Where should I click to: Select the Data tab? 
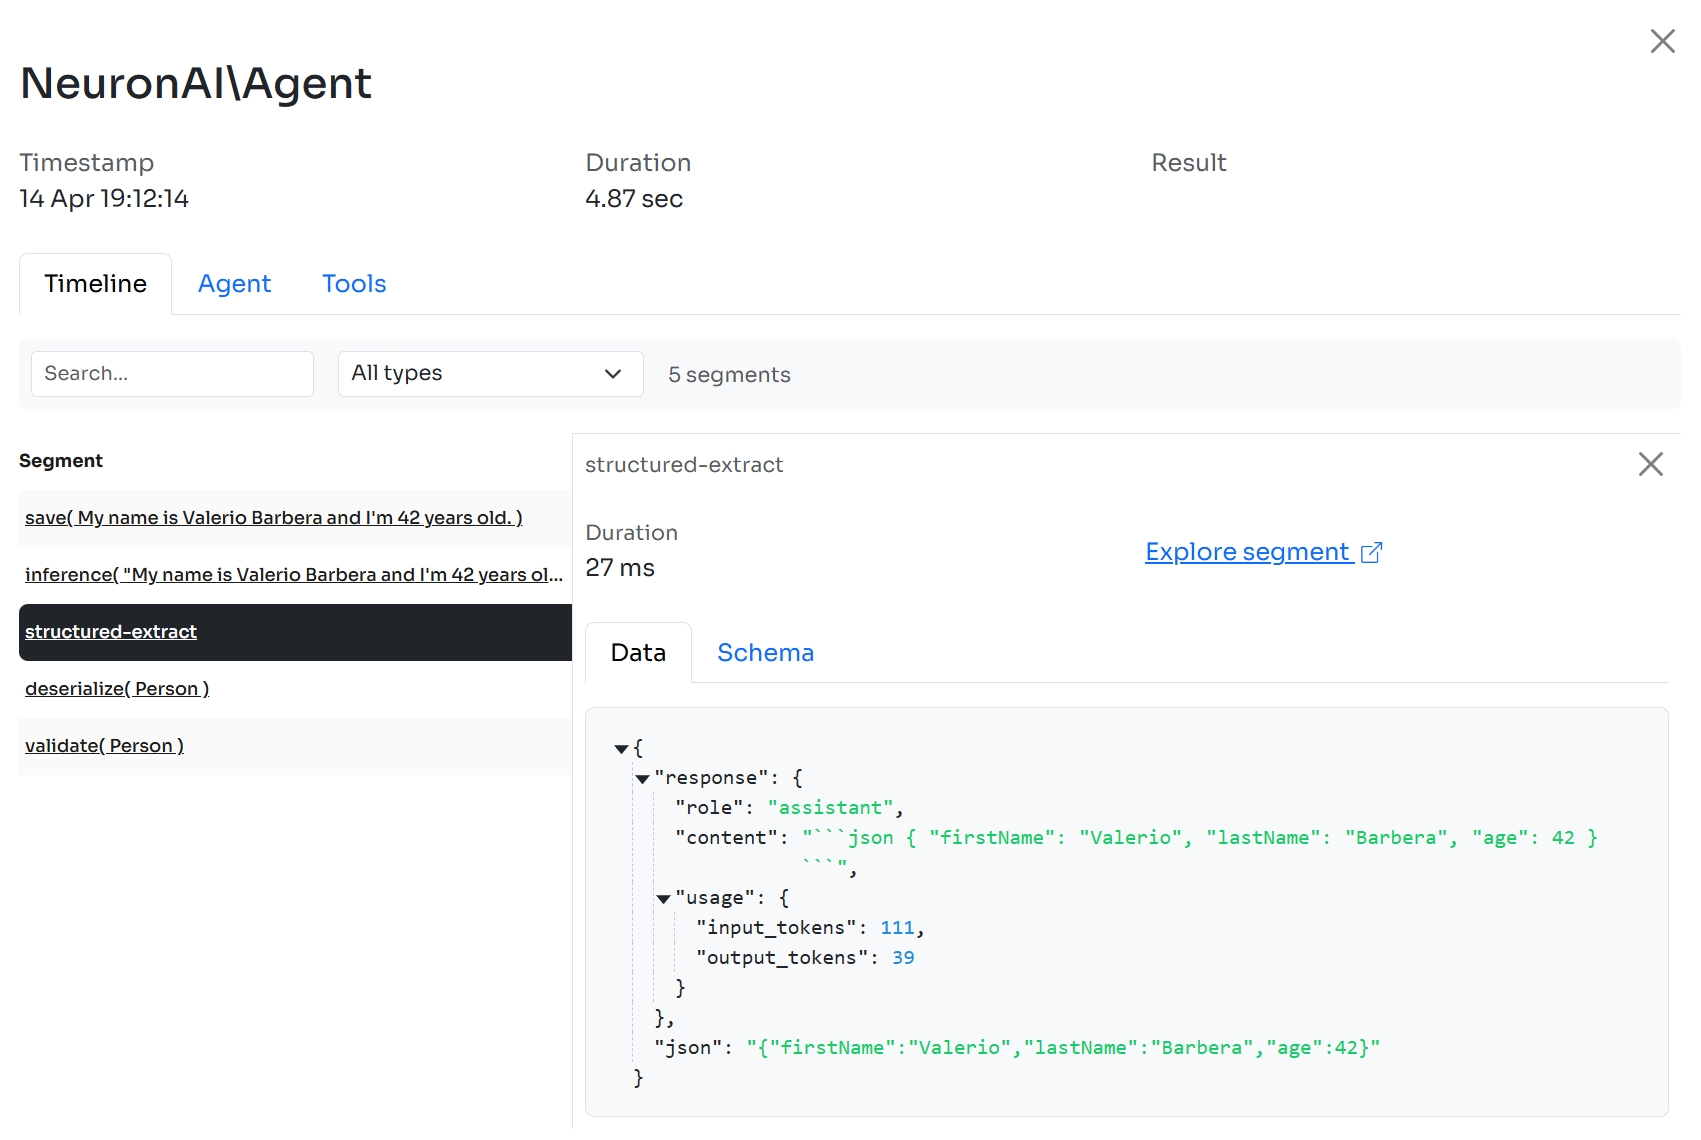point(638,653)
